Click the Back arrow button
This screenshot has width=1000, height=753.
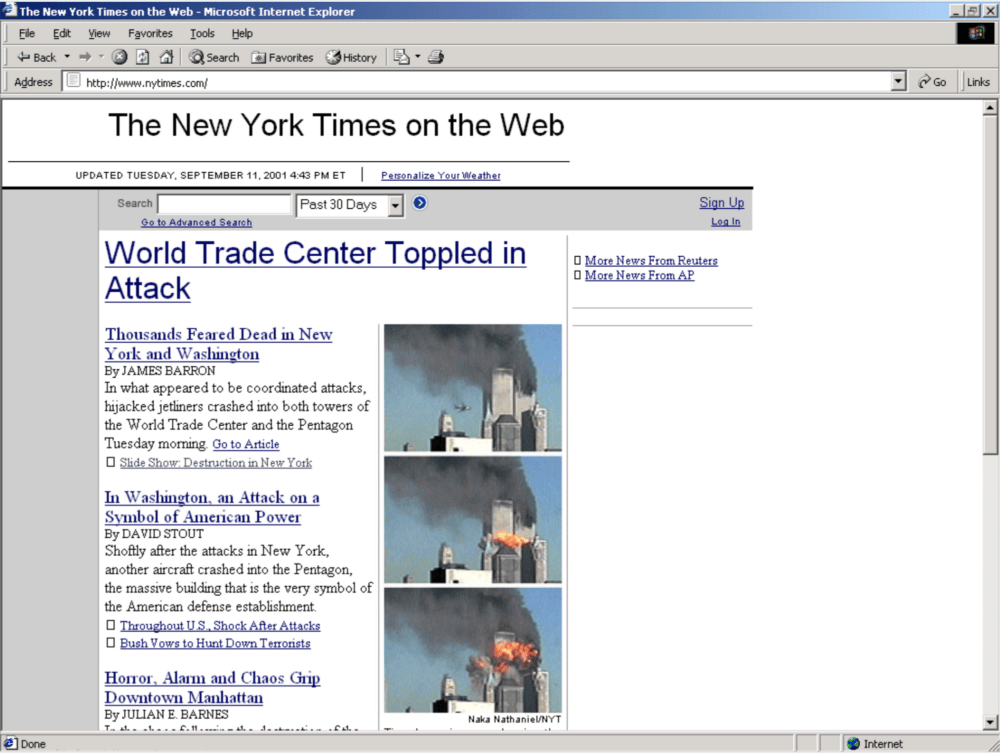point(36,57)
